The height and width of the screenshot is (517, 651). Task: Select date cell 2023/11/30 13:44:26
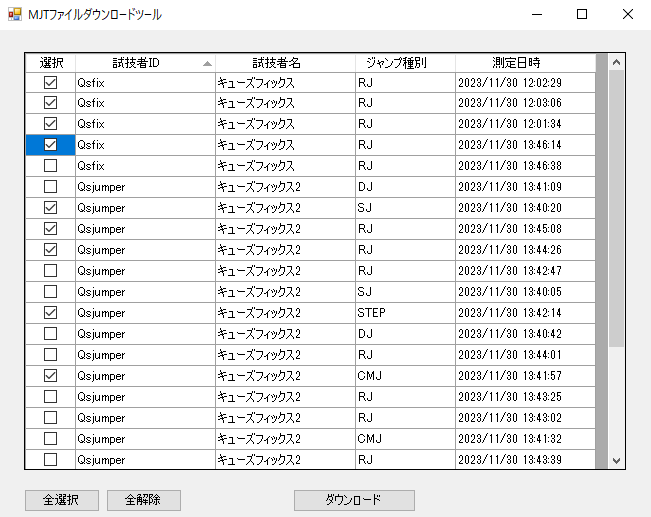[525, 250]
